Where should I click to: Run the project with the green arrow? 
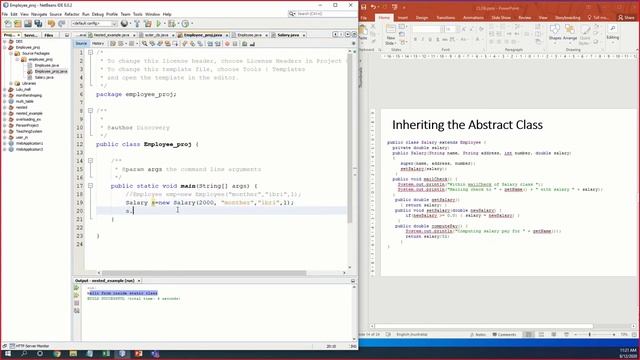159,24
